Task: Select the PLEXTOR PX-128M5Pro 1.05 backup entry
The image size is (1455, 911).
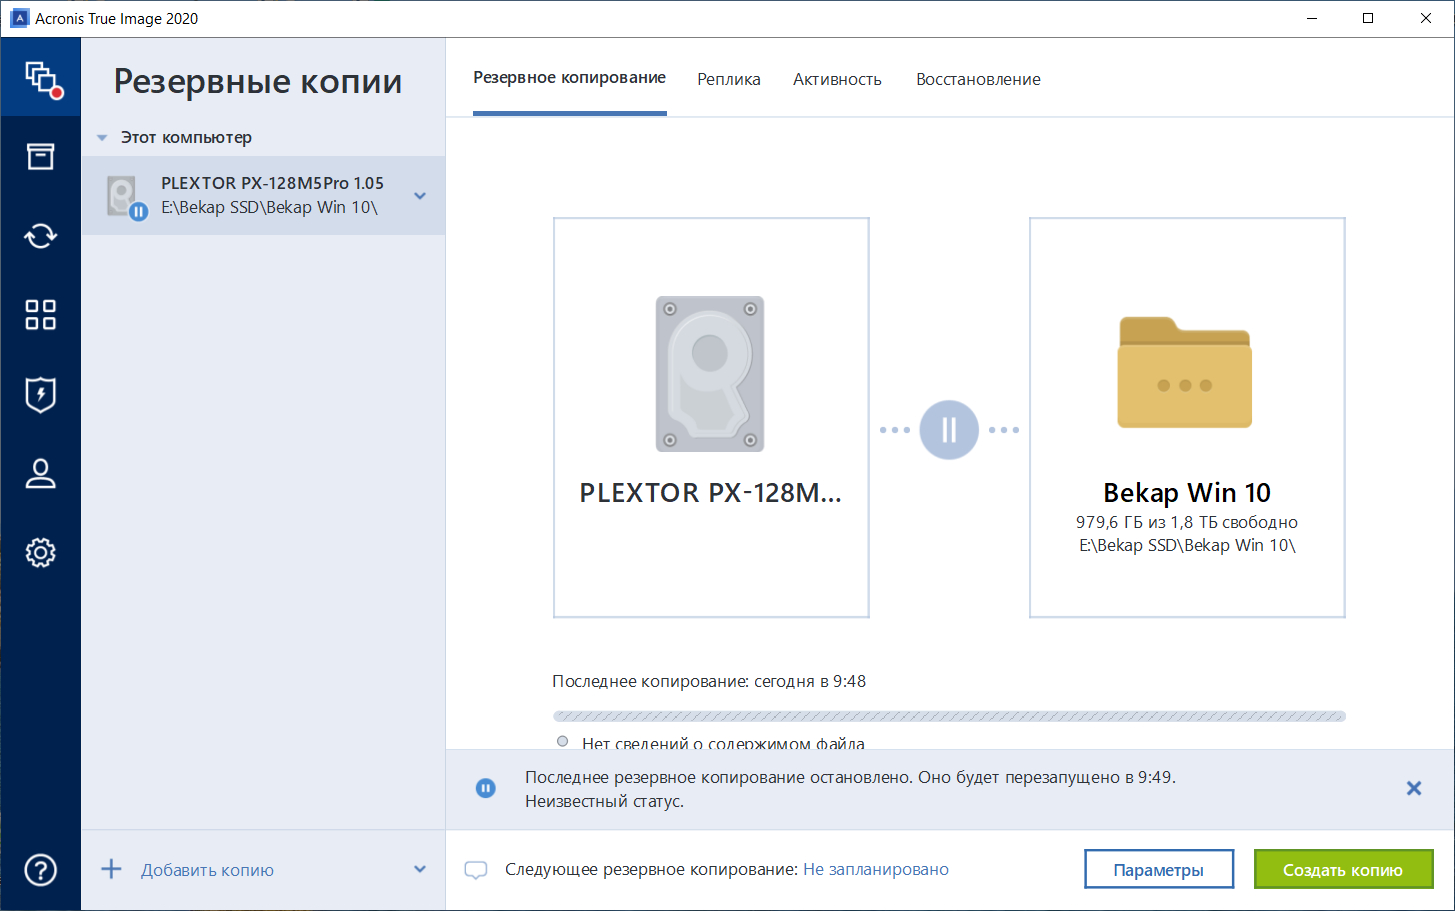Action: pos(263,196)
